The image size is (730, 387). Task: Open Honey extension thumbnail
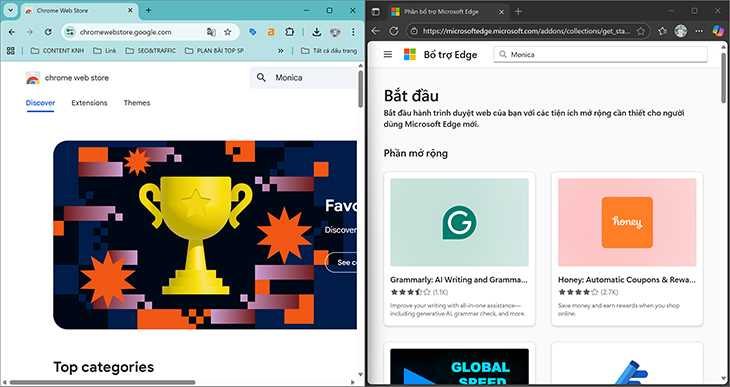[627, 222]
